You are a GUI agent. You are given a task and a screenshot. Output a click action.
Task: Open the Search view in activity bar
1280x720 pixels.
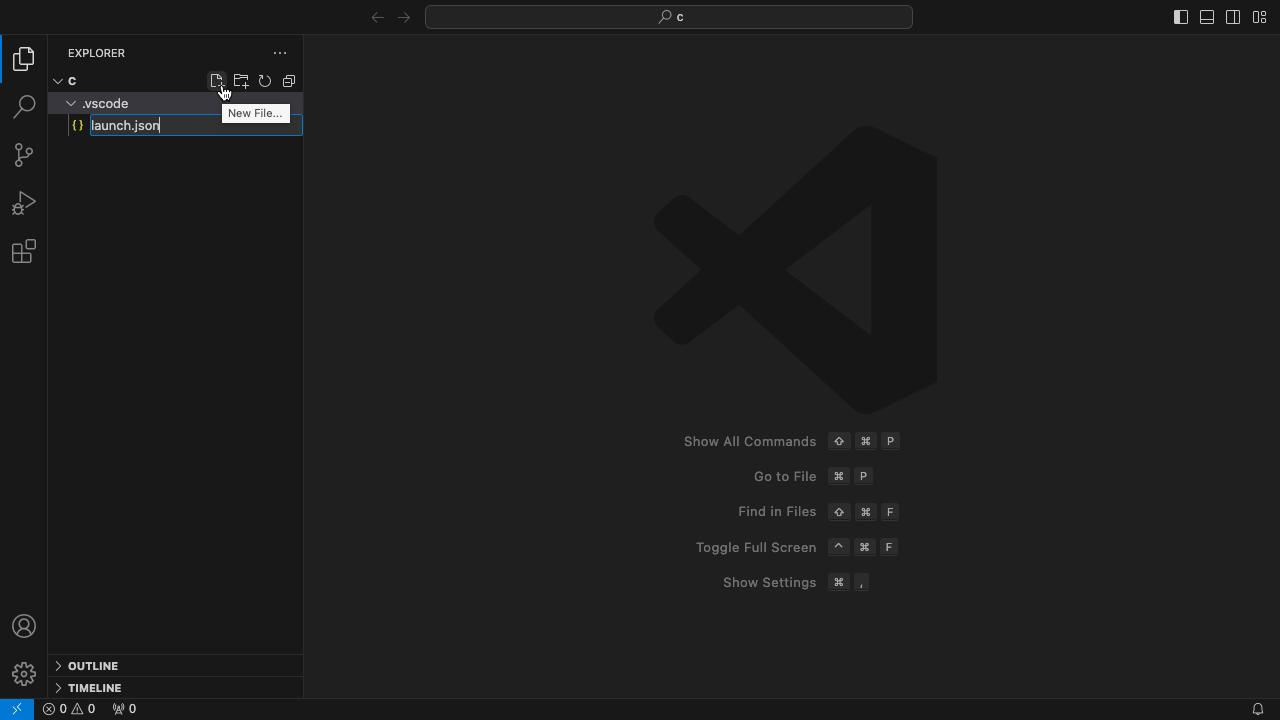(x=24, y=107)
